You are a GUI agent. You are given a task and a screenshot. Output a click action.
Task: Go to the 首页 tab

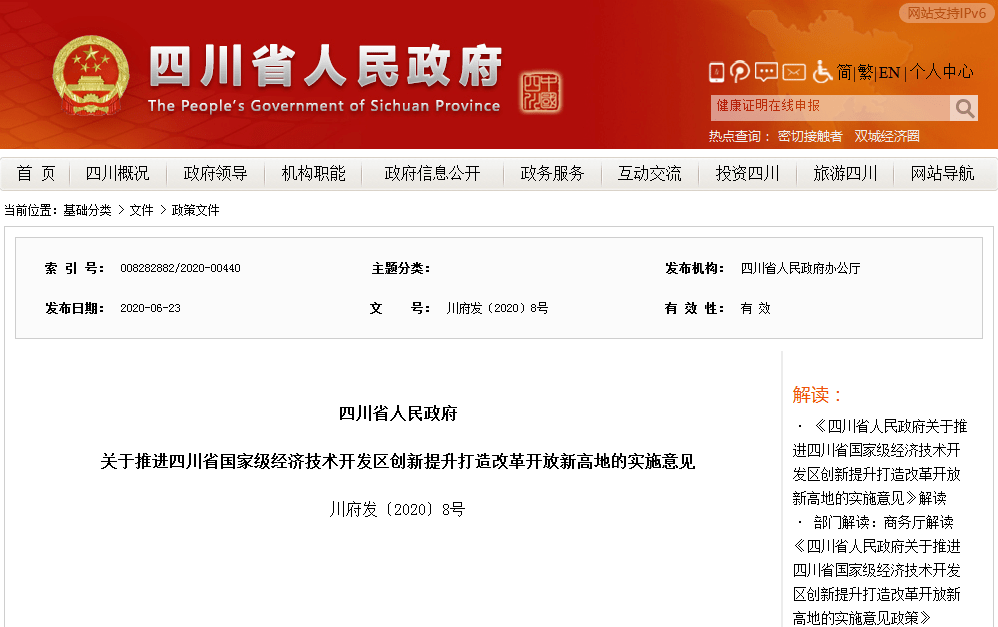pos(34,173)
